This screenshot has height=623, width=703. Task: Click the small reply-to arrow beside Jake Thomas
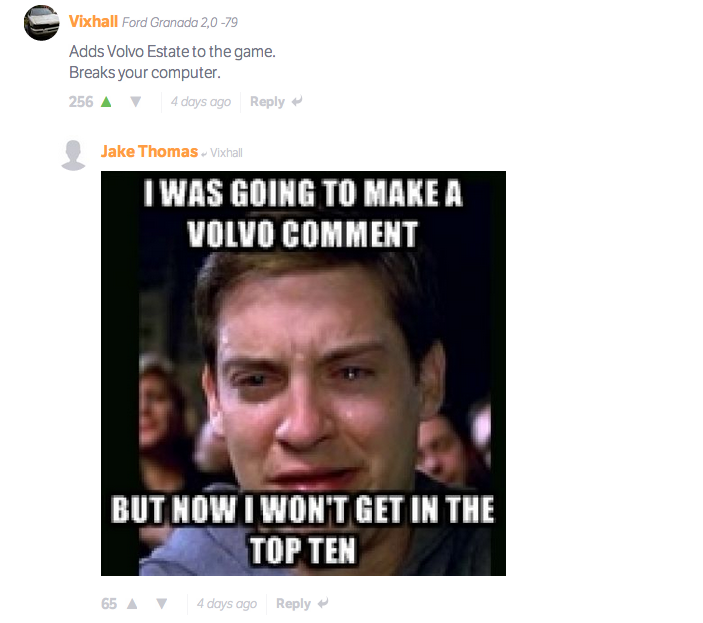coord(204,154)
